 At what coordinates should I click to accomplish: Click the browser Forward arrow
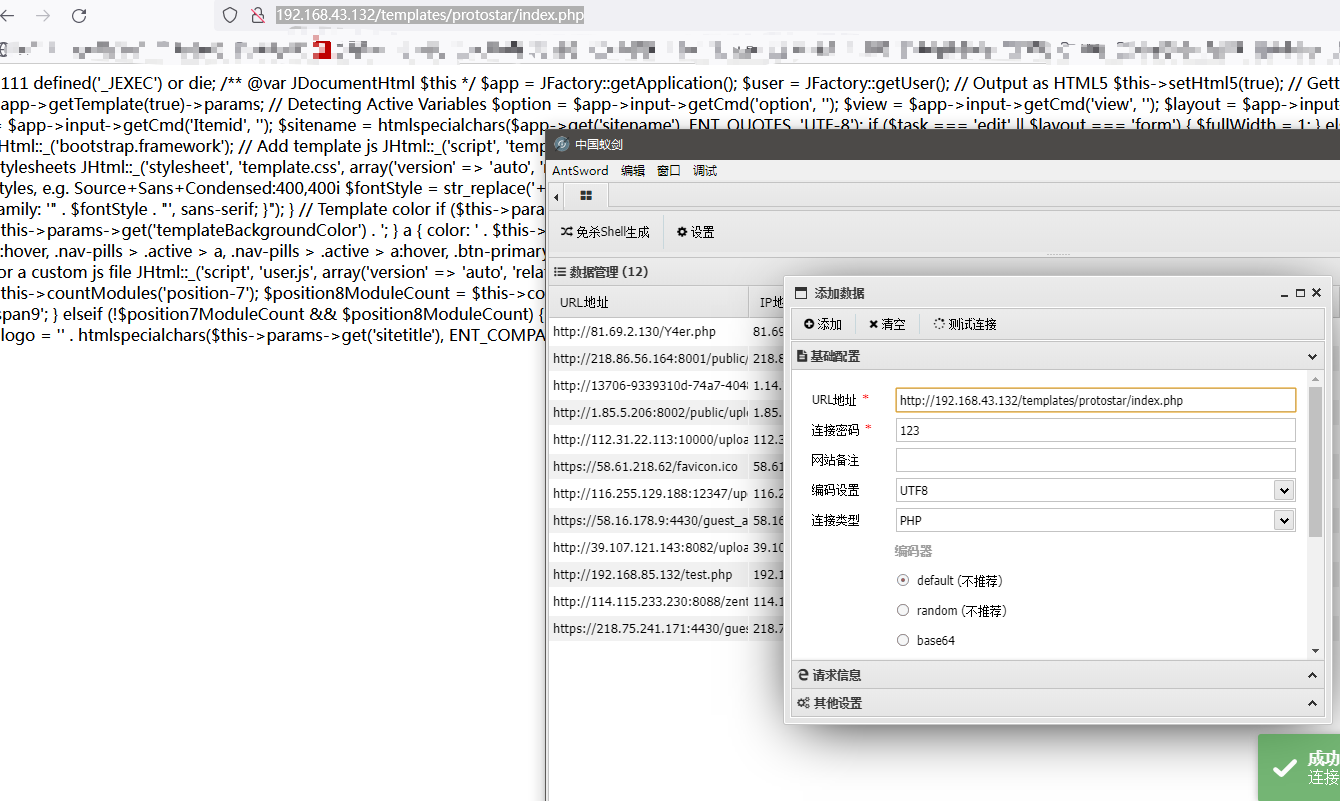42,15
